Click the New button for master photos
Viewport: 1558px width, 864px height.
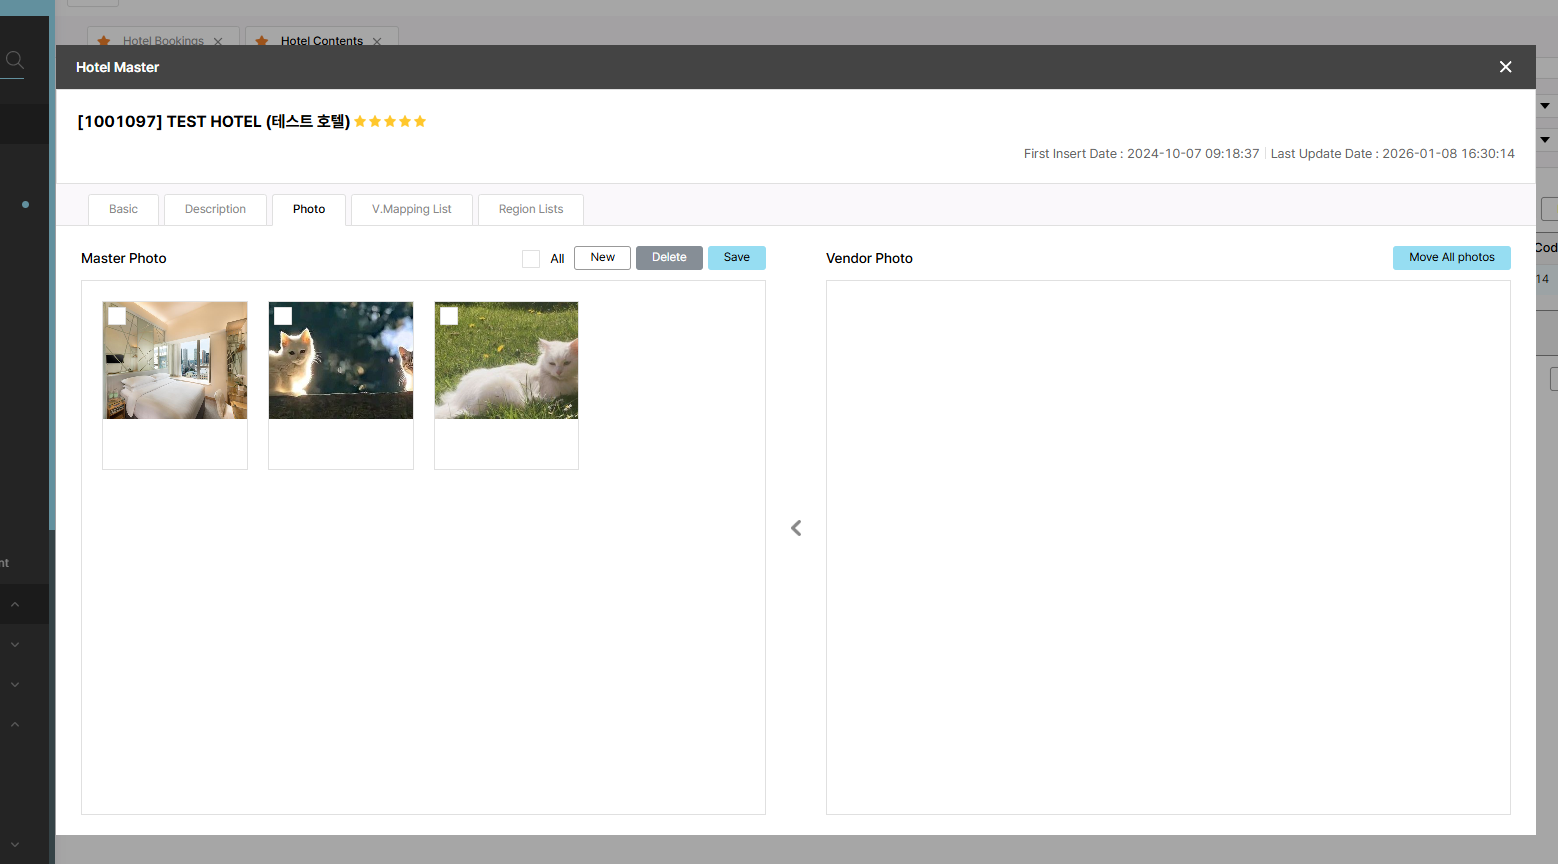(602, 258)
